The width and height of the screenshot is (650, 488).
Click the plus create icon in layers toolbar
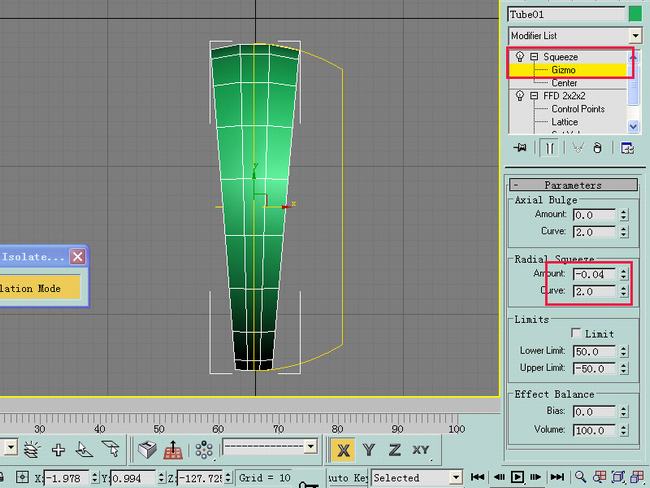tap(58, 450)
